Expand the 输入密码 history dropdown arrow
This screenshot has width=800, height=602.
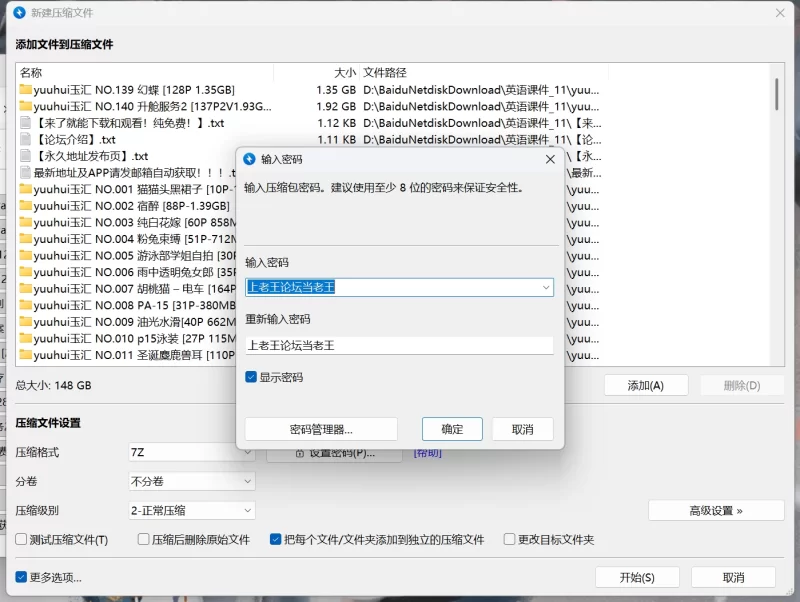pyautogui.click(x=546, y=287)
